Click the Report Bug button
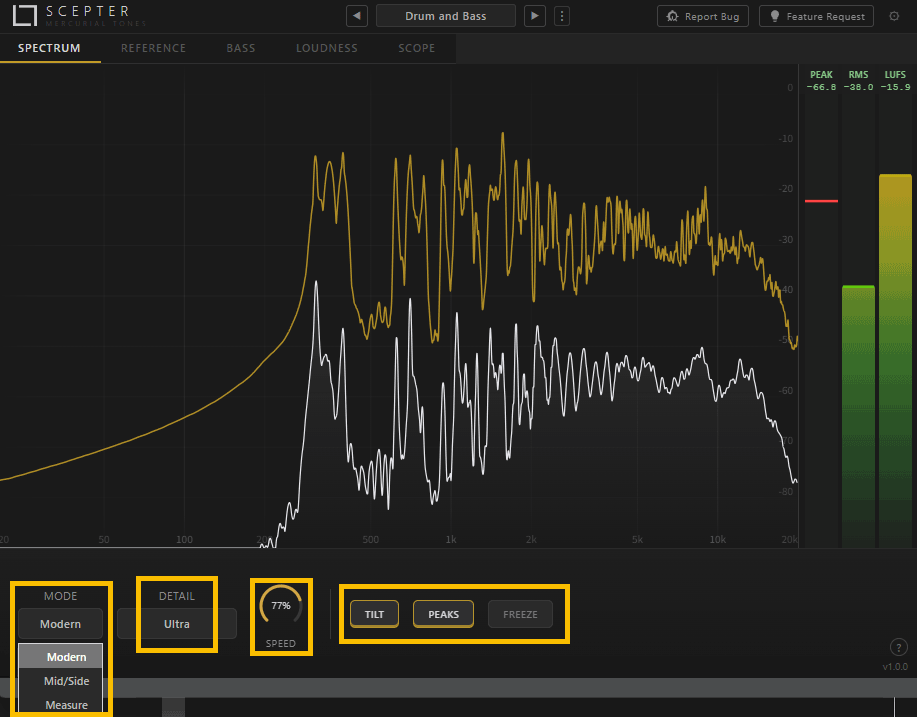The image size is (917, 717). tap(703, 16)
